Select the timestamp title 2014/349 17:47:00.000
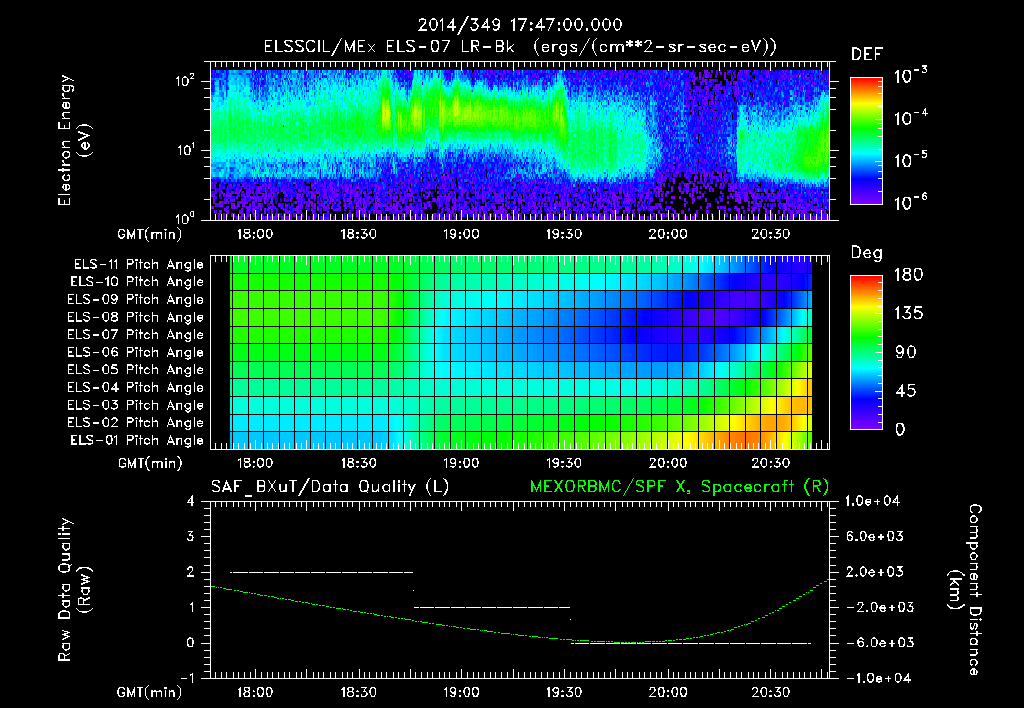This screenshot has width=1024, height=708. pos(520,25)
